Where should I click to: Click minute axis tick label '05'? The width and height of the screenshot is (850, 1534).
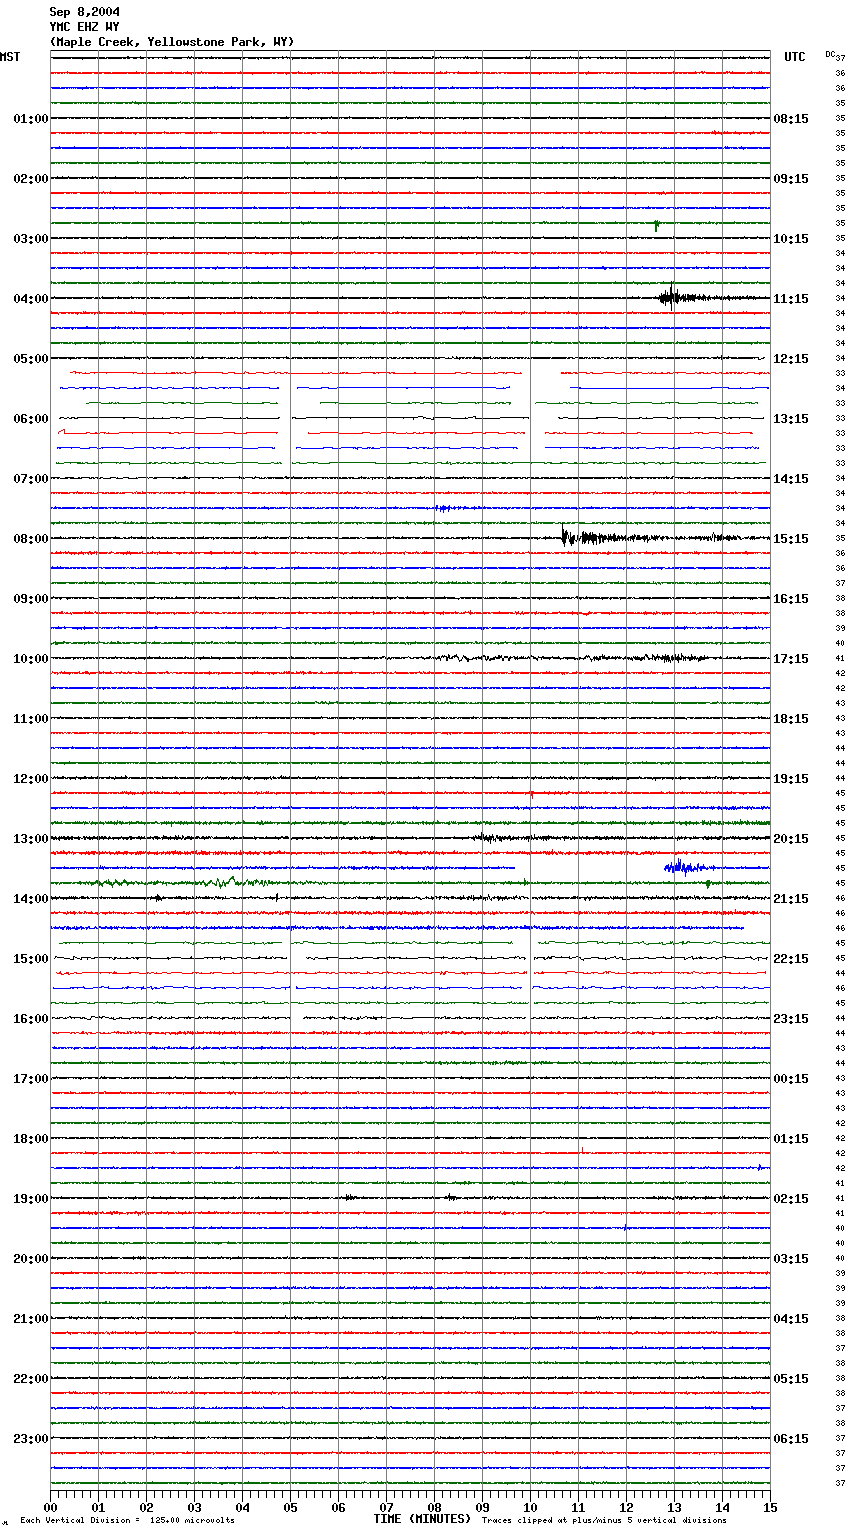tap(290, 1507)
